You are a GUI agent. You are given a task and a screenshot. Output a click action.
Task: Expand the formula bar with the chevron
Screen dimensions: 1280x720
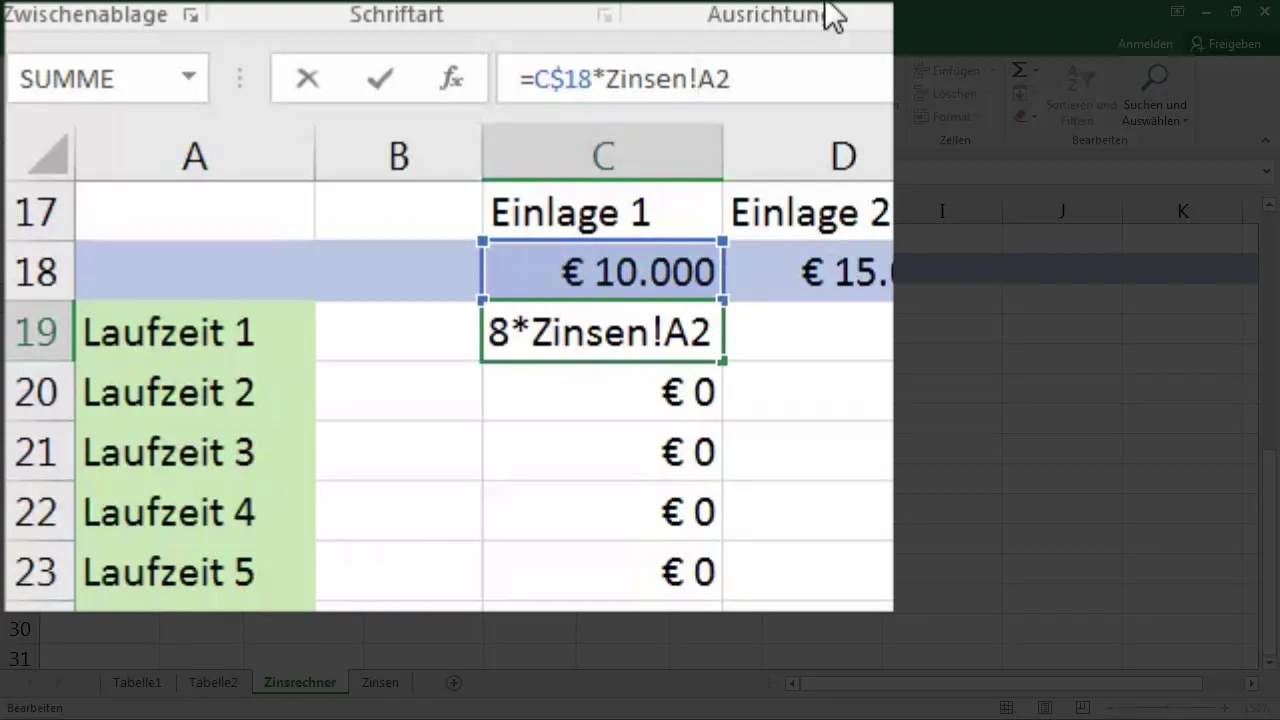coord(1266,171)
